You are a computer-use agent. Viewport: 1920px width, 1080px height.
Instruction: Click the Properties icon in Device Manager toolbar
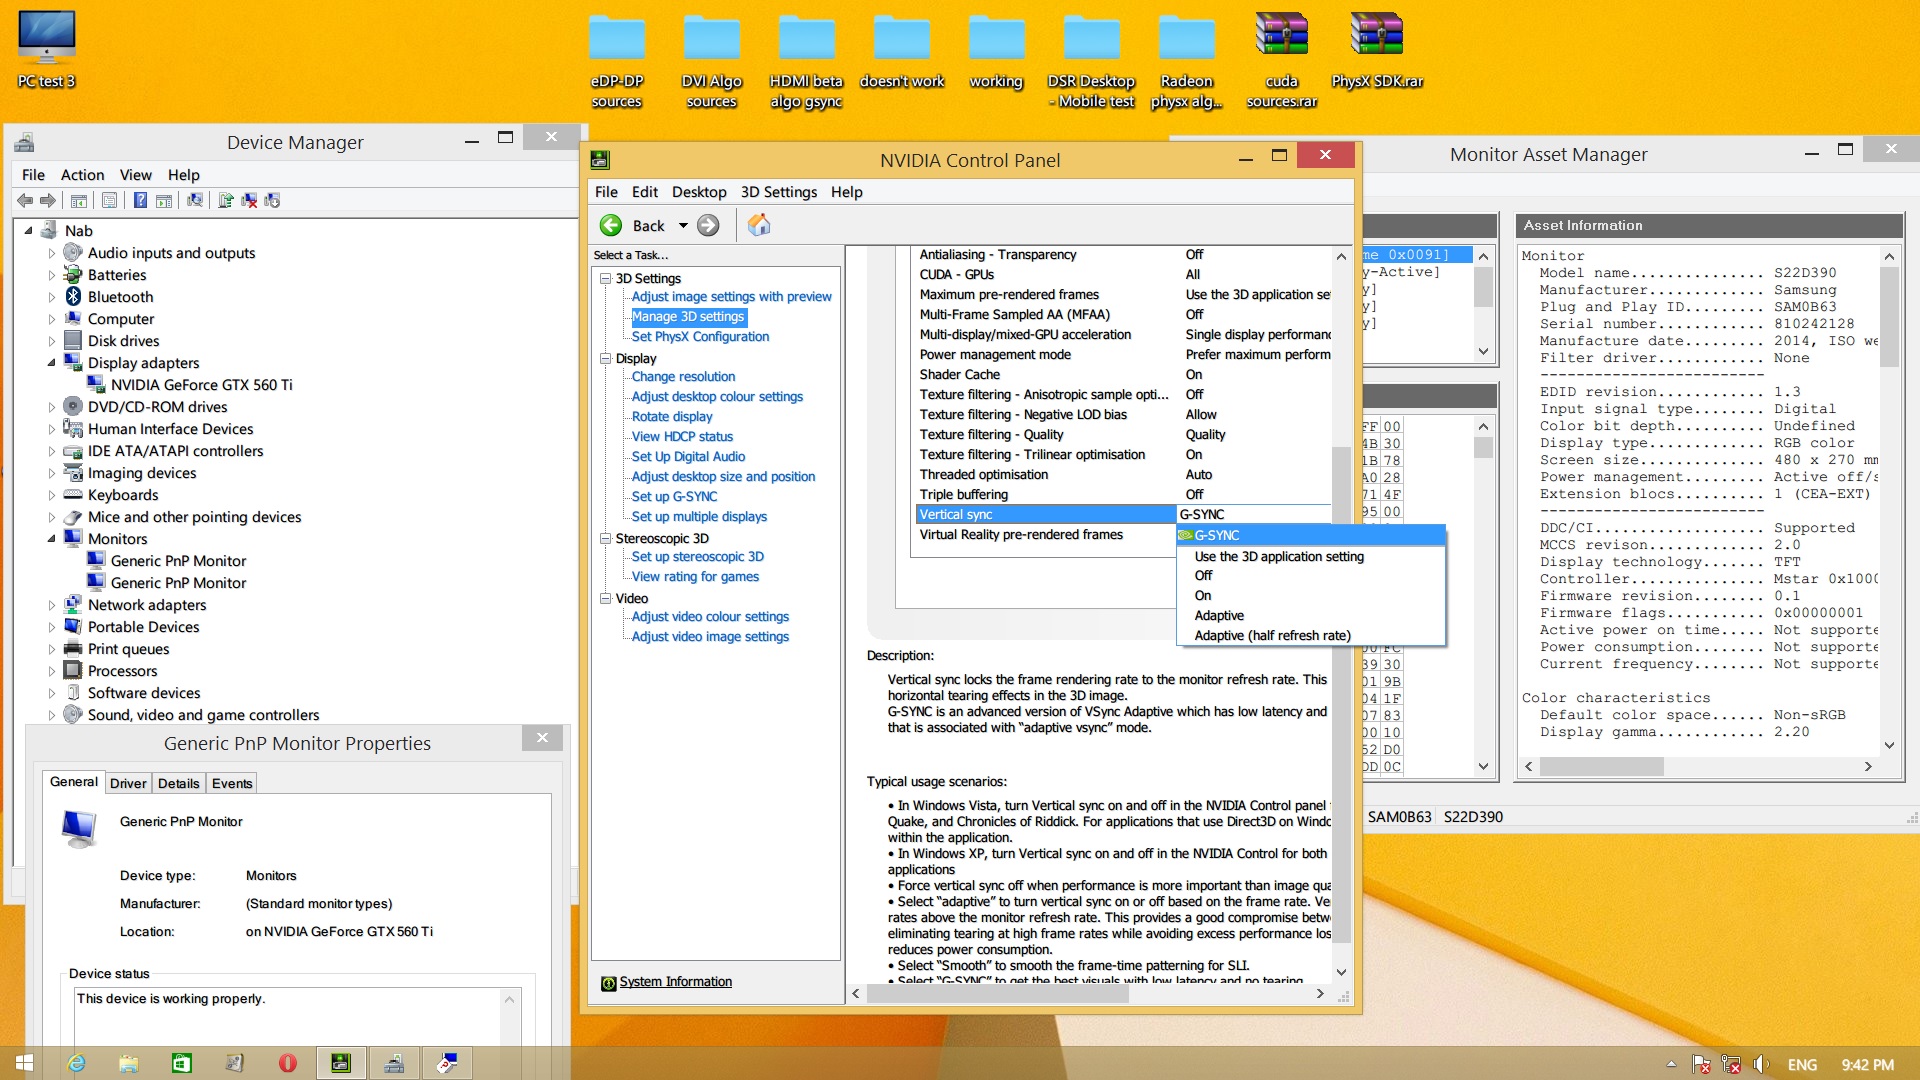[110, 201]
